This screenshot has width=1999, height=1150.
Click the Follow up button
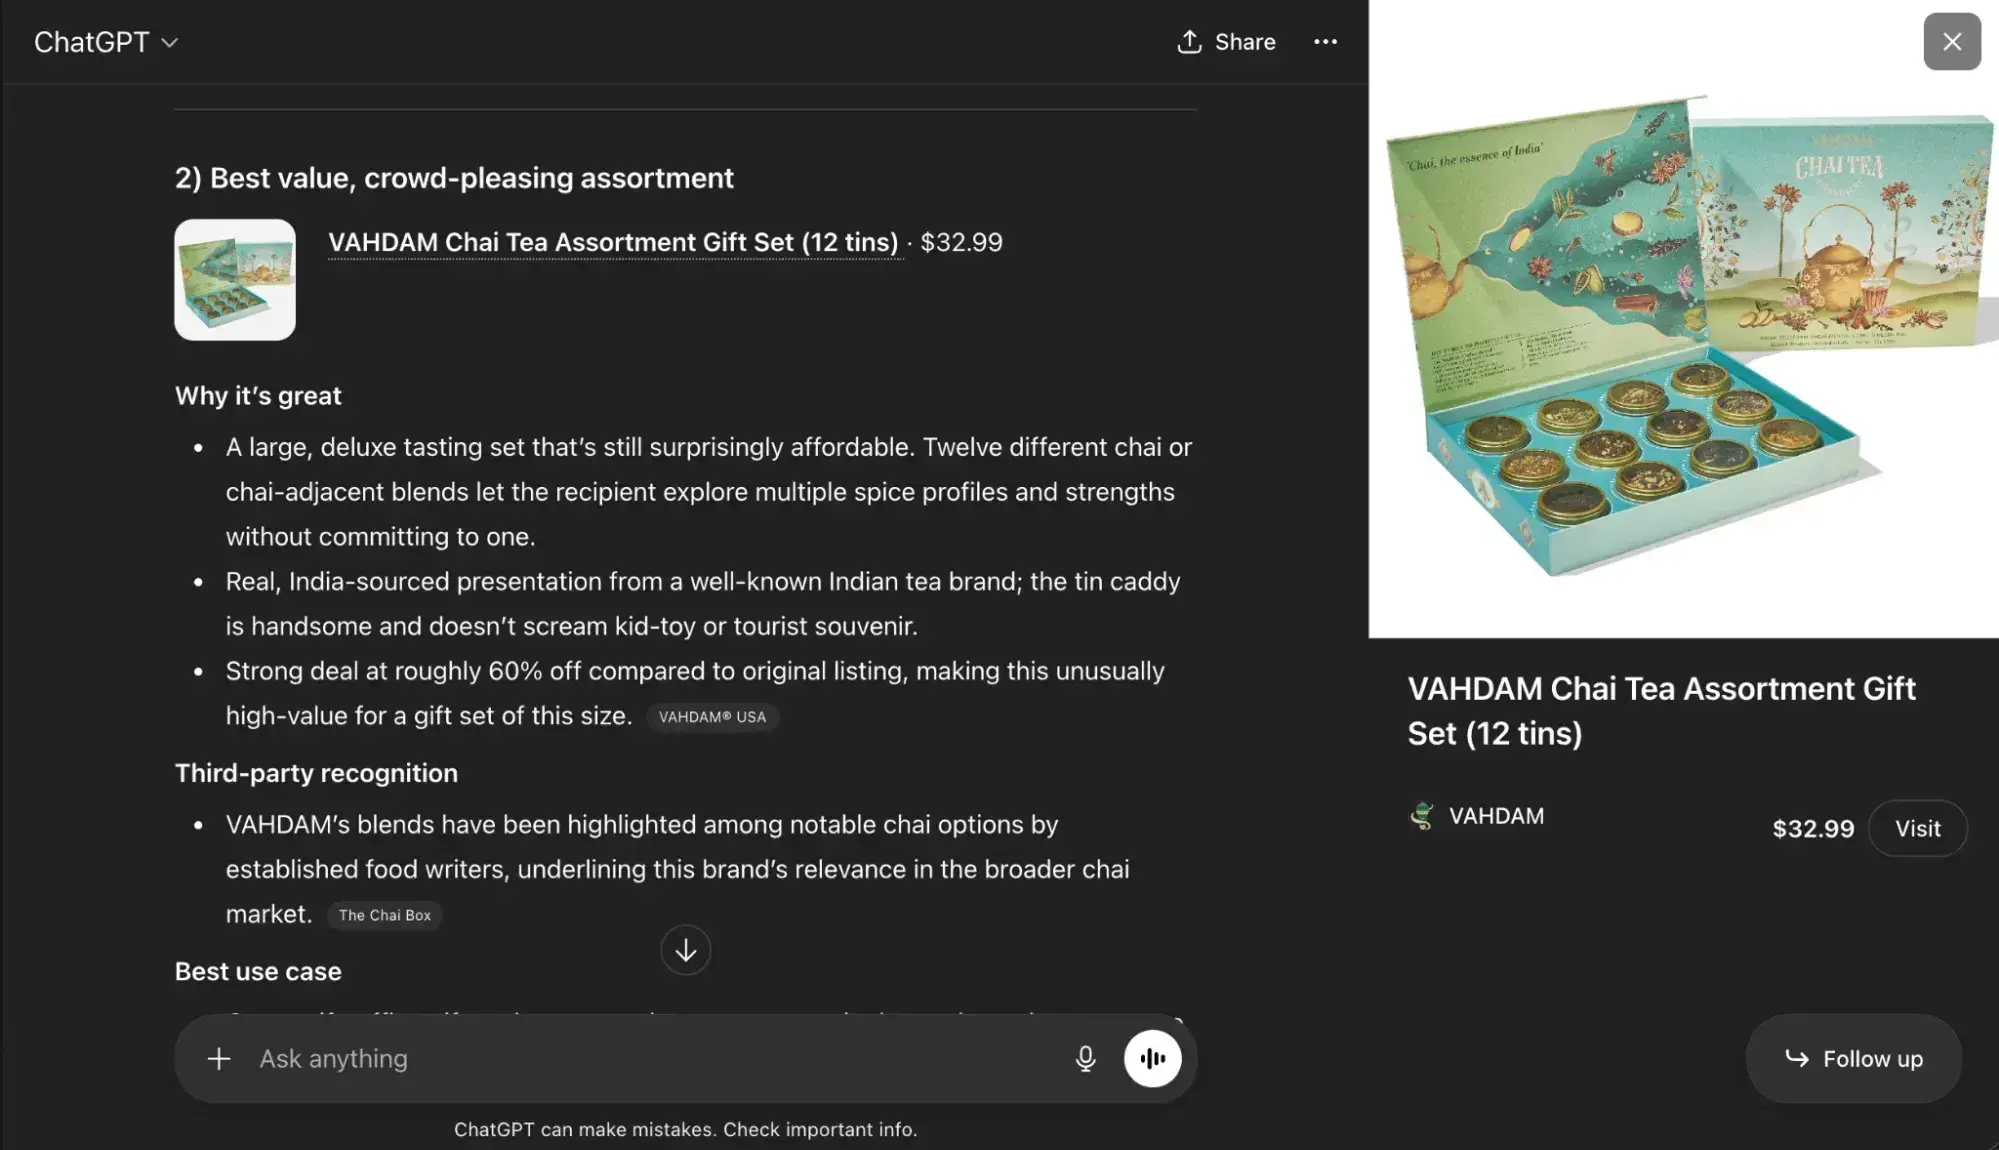1853,1058
